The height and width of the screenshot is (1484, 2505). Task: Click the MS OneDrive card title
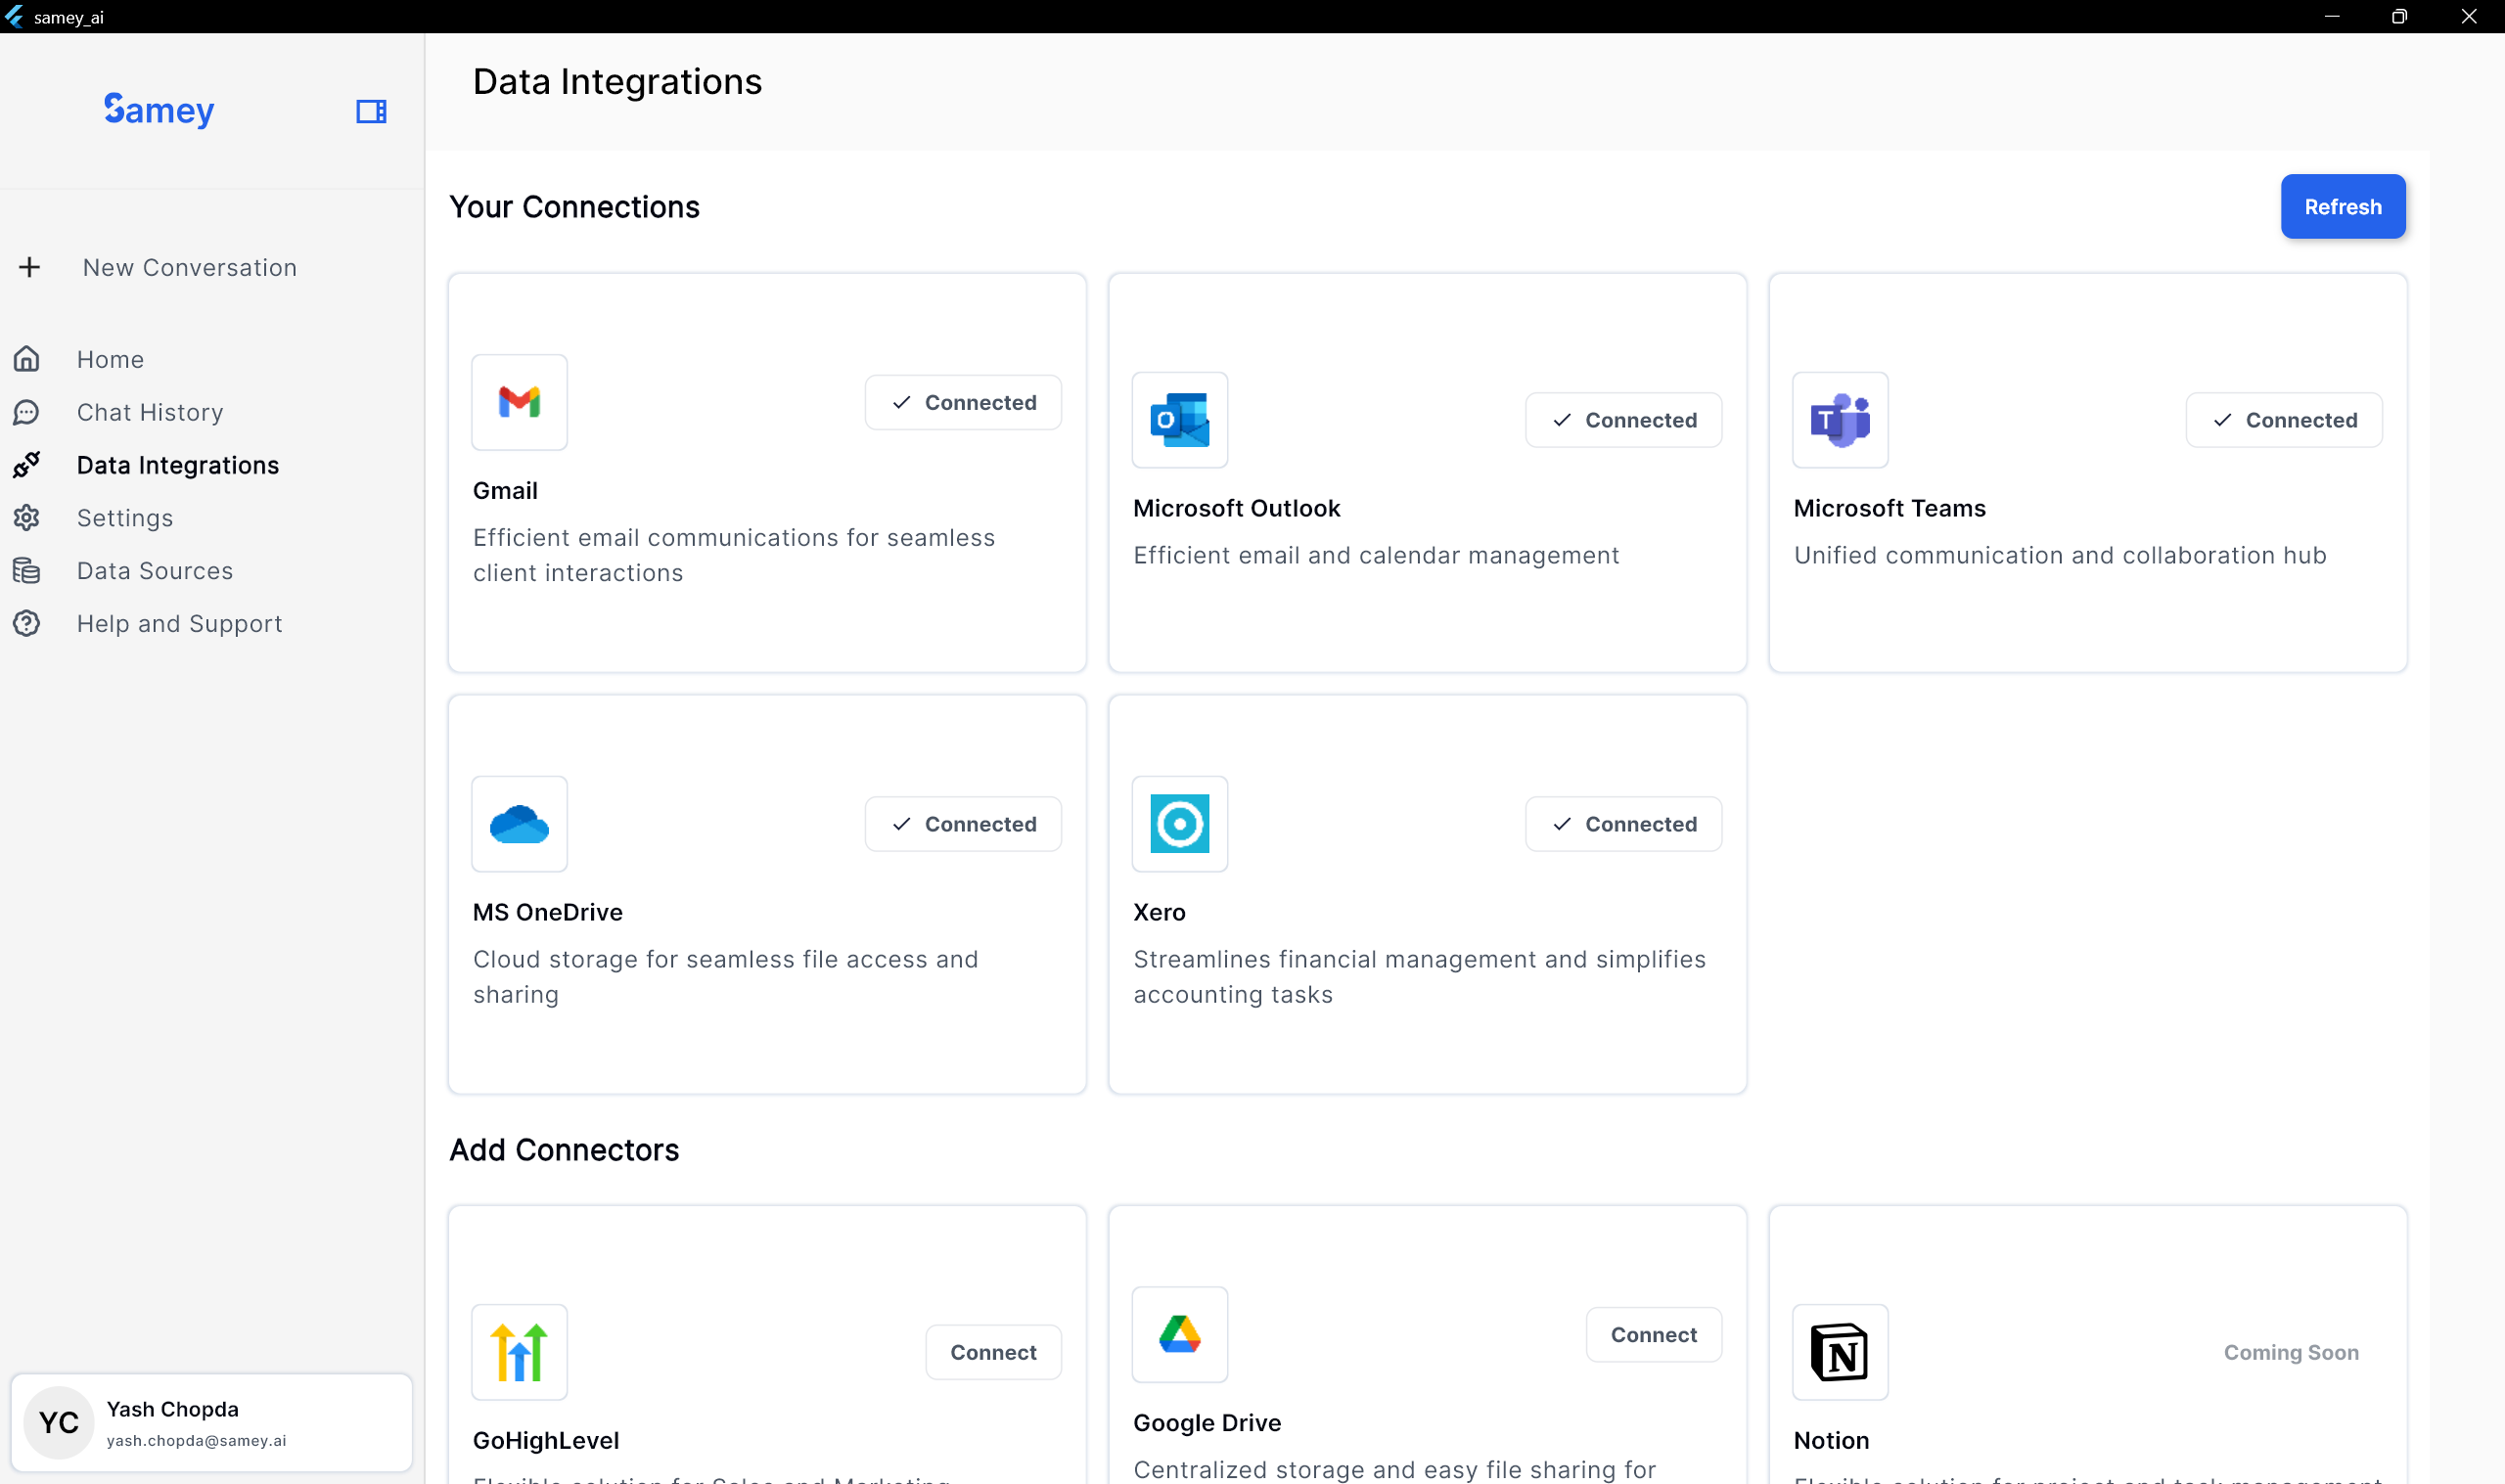(547, 912)
